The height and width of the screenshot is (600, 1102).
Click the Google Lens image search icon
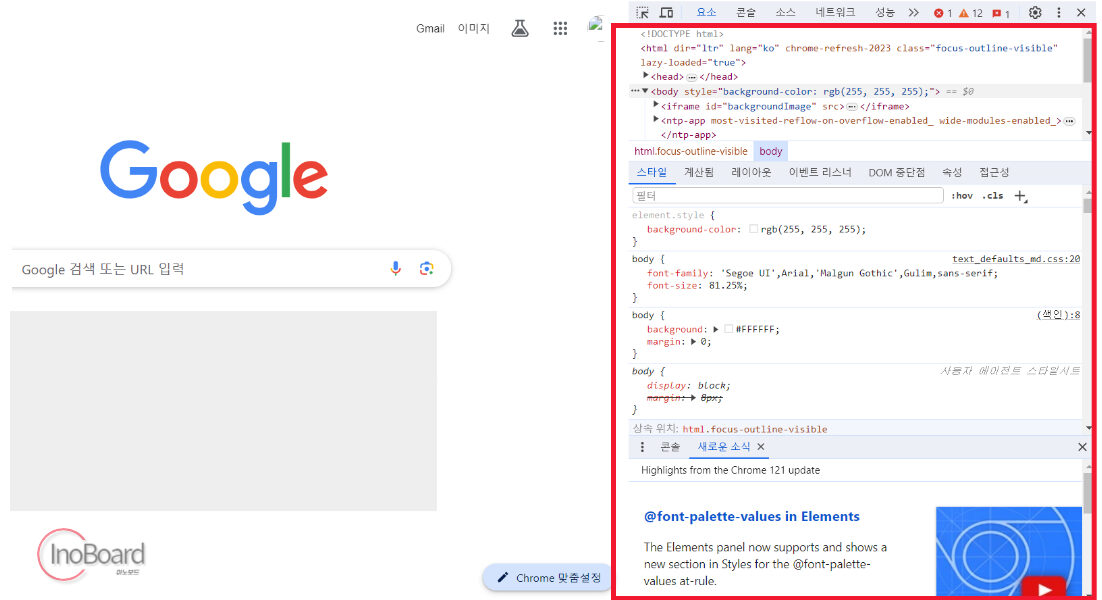[427, 268]
